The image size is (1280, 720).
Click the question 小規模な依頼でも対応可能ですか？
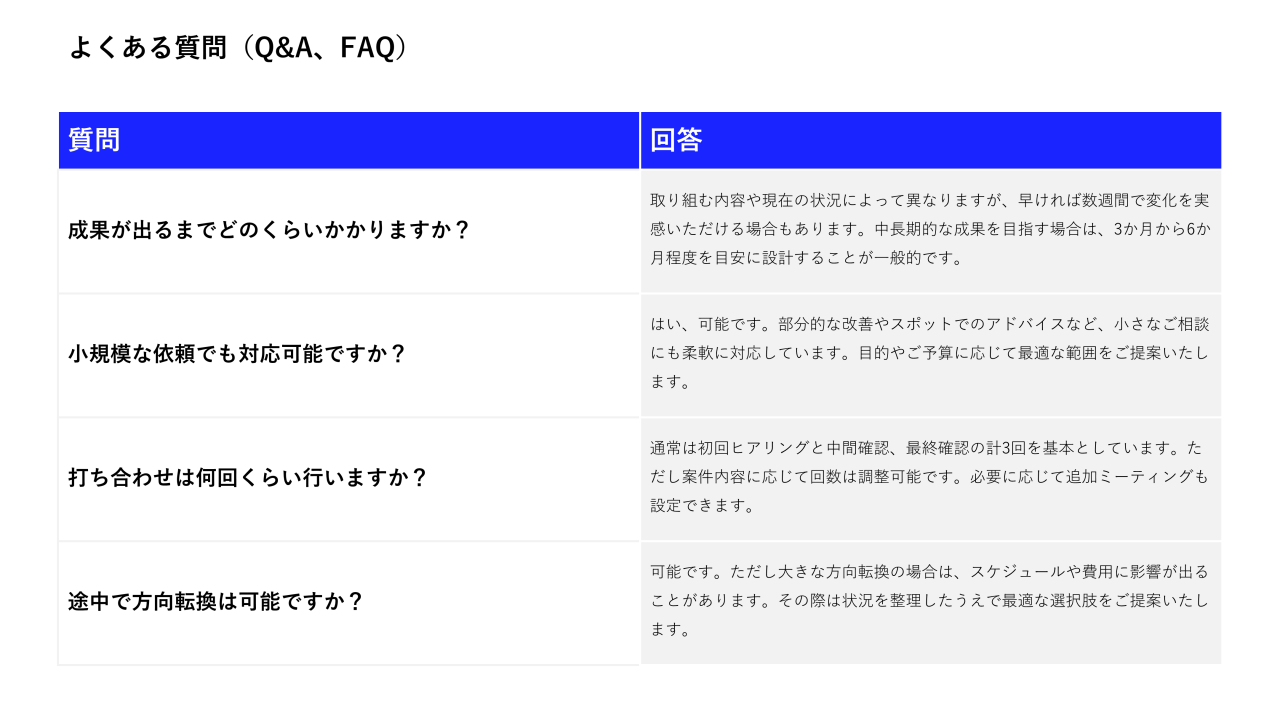tap(237, 354)
